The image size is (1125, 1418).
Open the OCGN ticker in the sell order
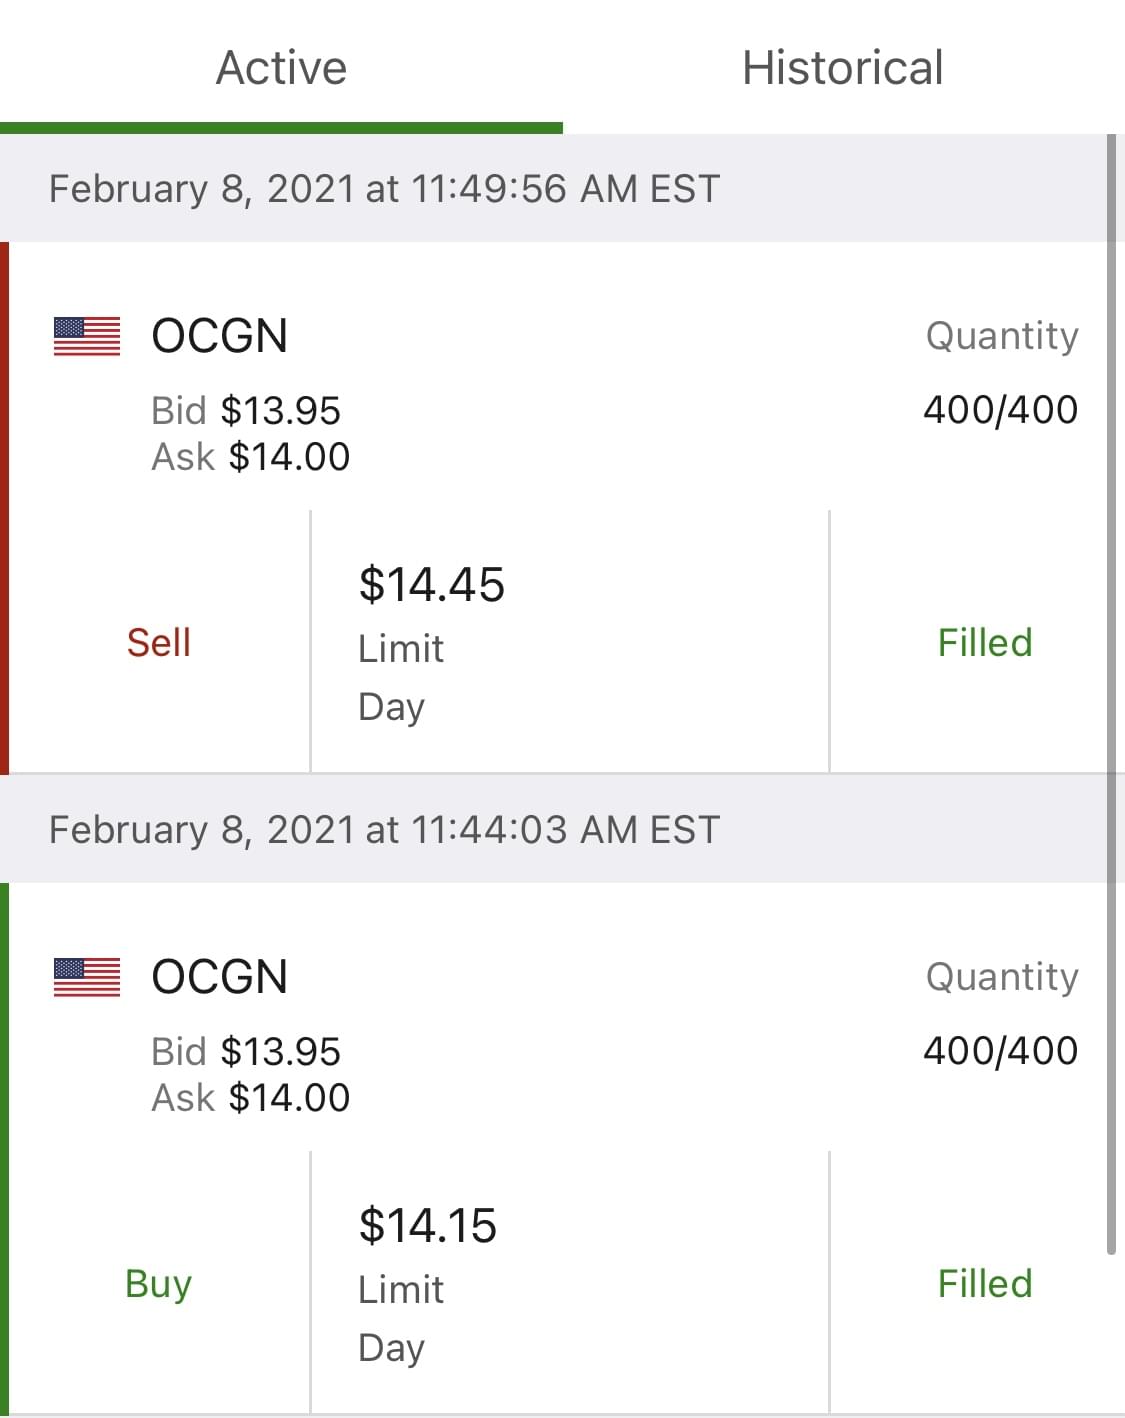point(219,336)
